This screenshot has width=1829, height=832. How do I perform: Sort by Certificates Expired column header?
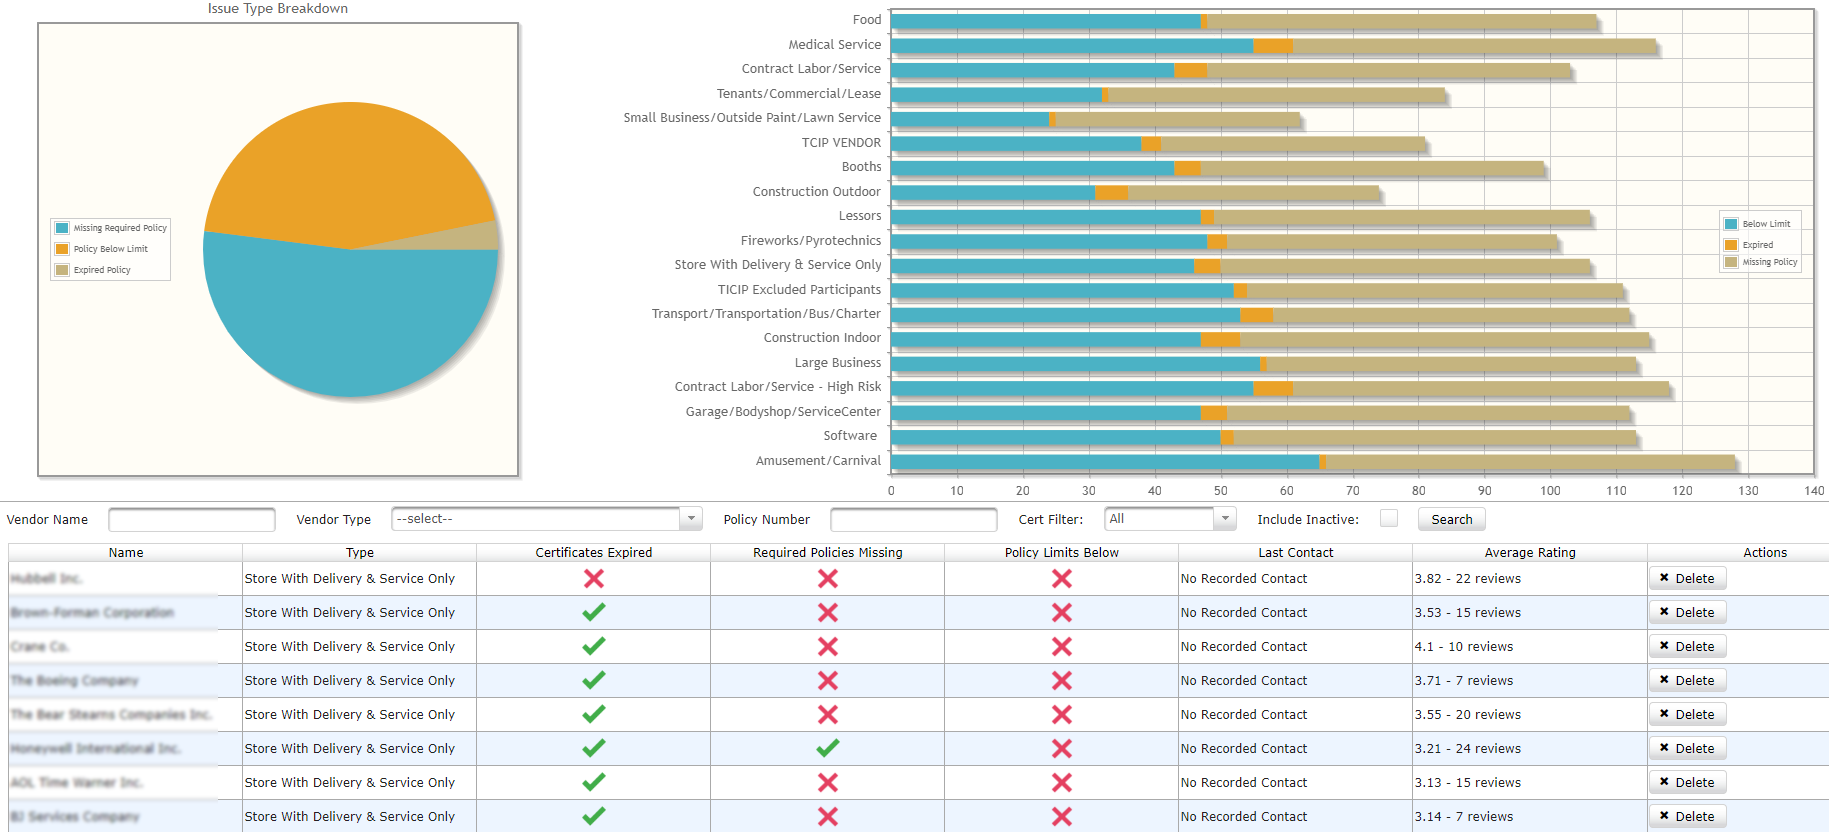click(593, 553)
